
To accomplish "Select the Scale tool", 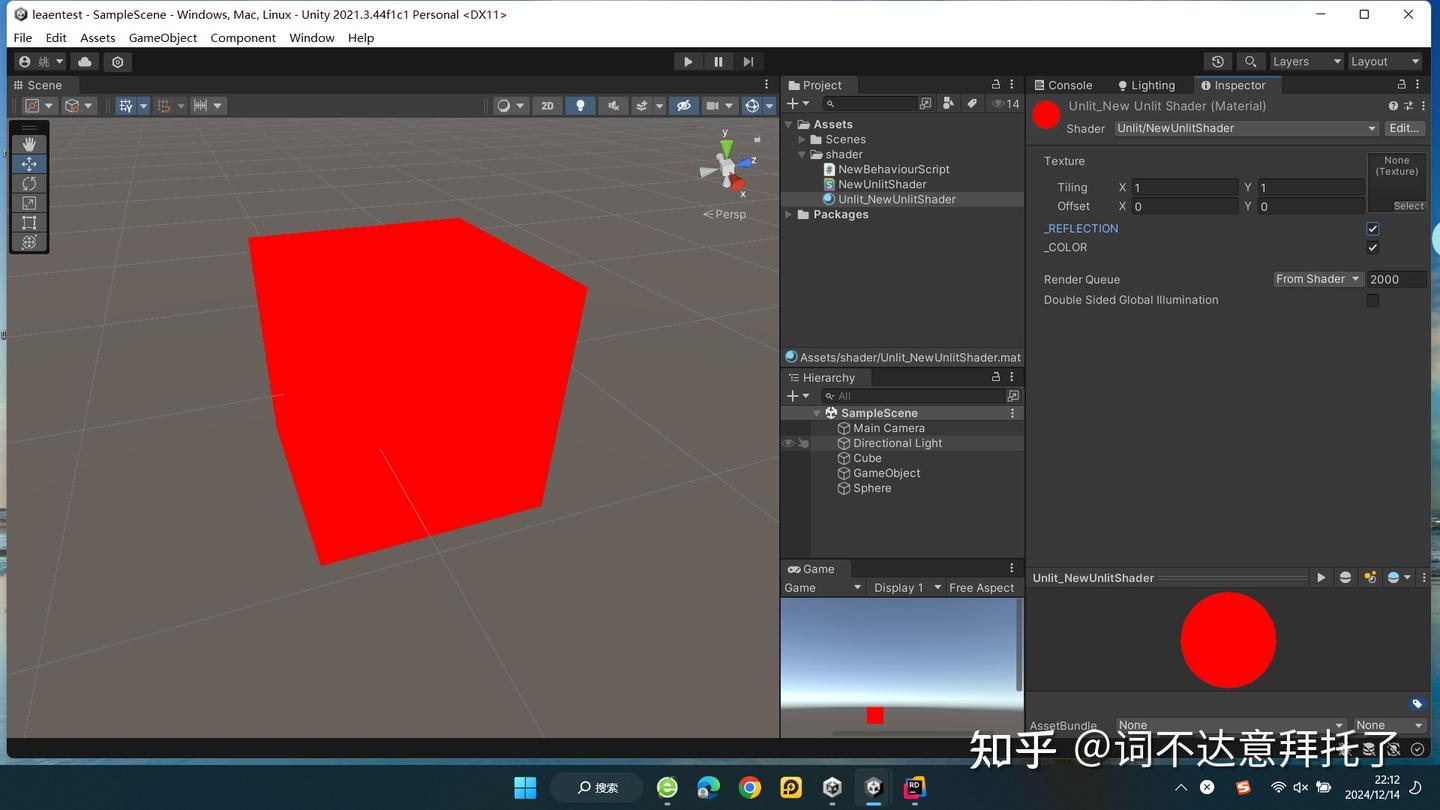I will pyautogui.click(x=29, y=203).
